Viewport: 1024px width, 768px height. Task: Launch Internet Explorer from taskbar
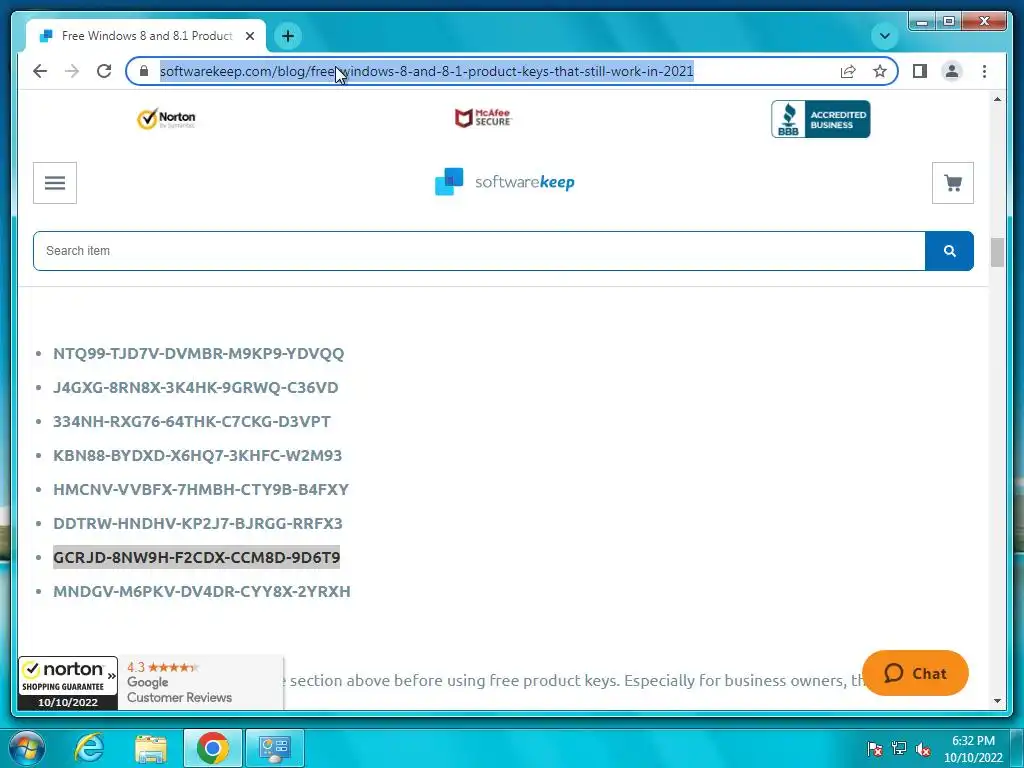89,748
